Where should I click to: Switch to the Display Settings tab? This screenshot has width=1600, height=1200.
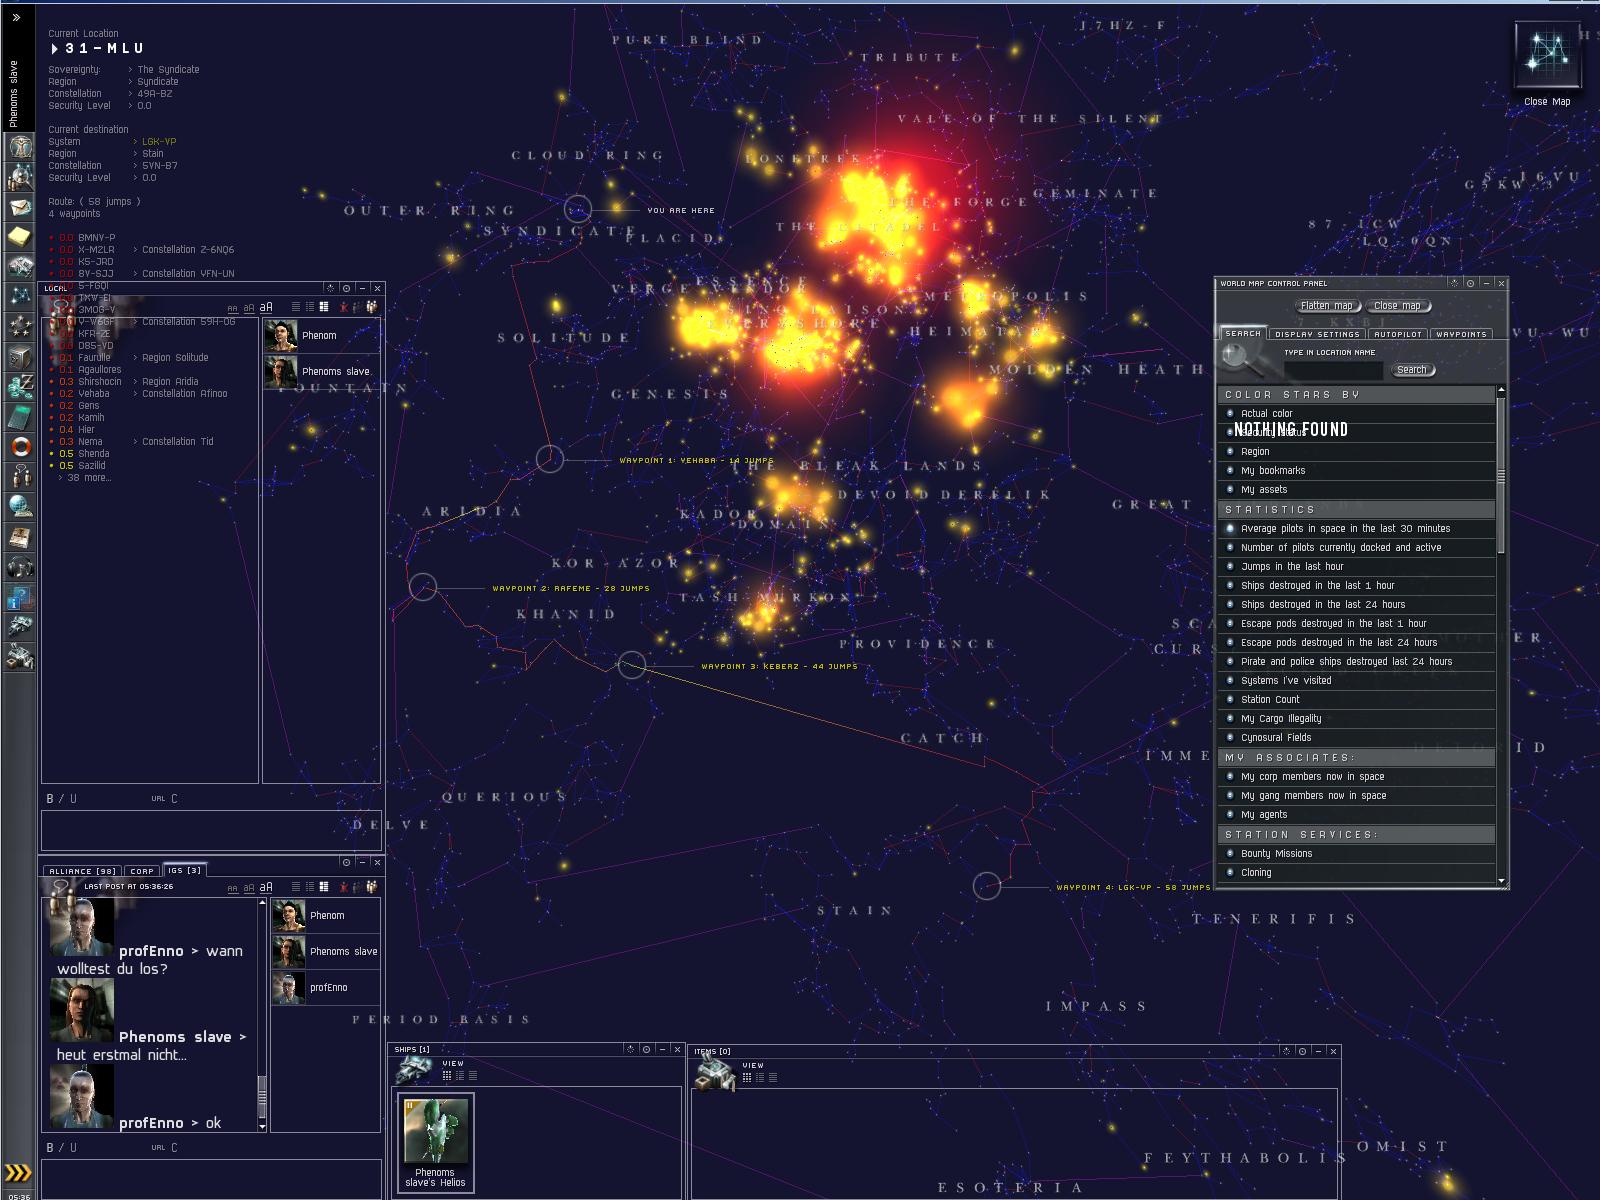[1316, 334]
